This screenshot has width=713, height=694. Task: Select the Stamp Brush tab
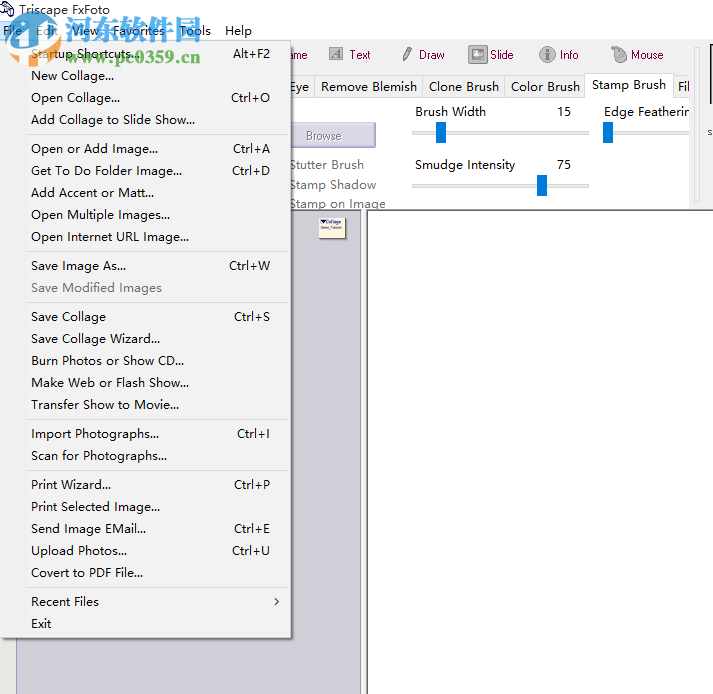point(628,85)
